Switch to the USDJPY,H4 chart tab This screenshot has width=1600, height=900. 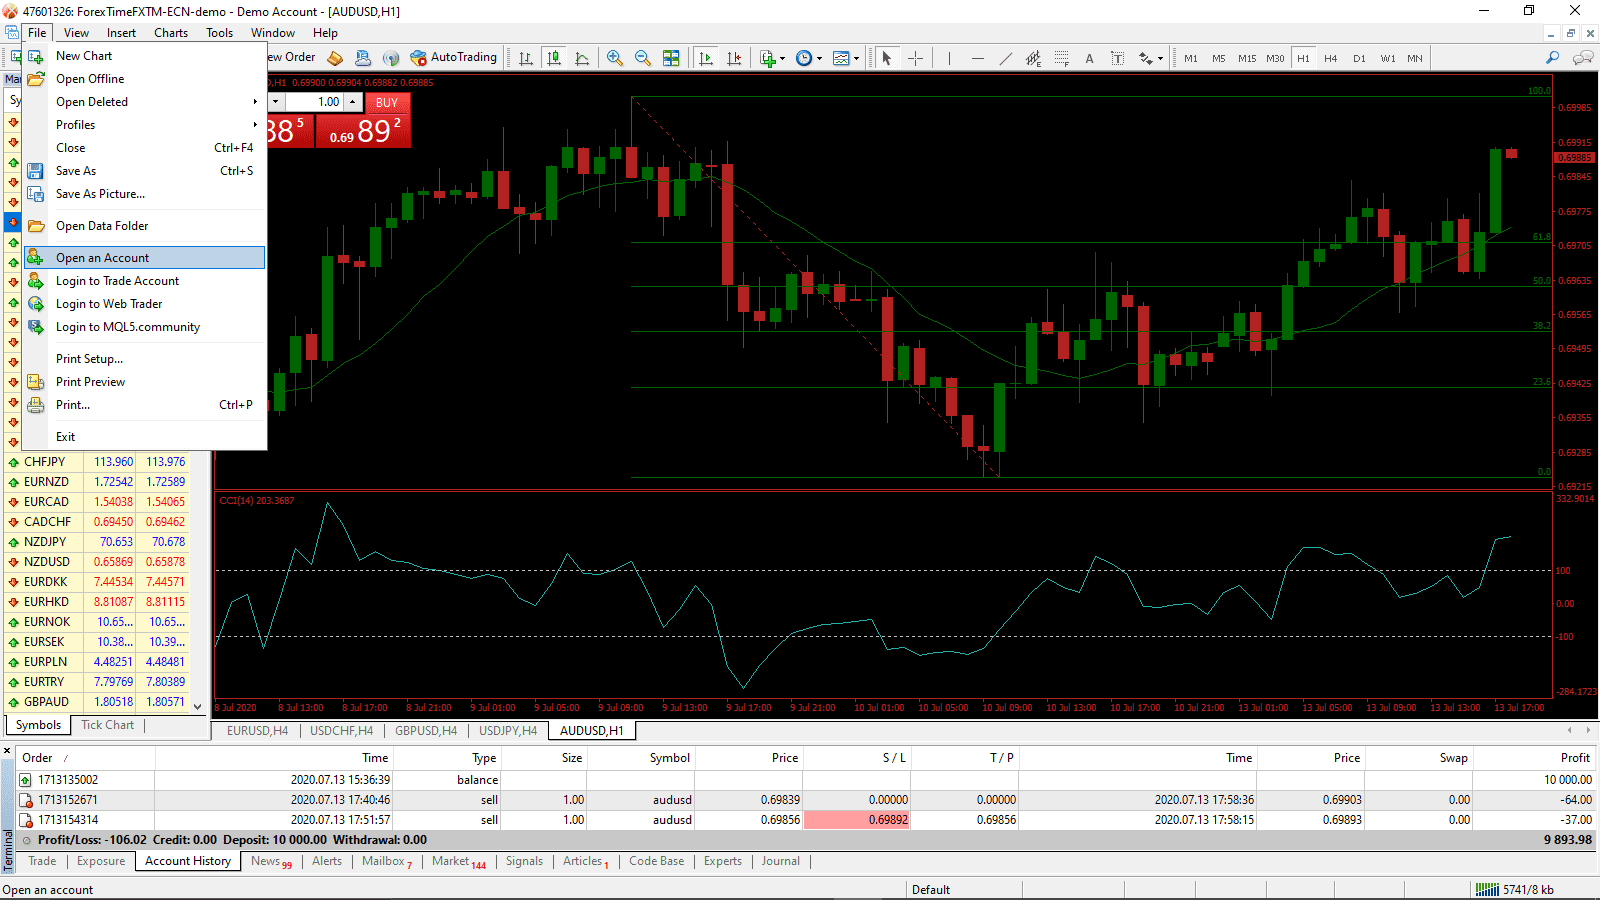pos(508,731)
